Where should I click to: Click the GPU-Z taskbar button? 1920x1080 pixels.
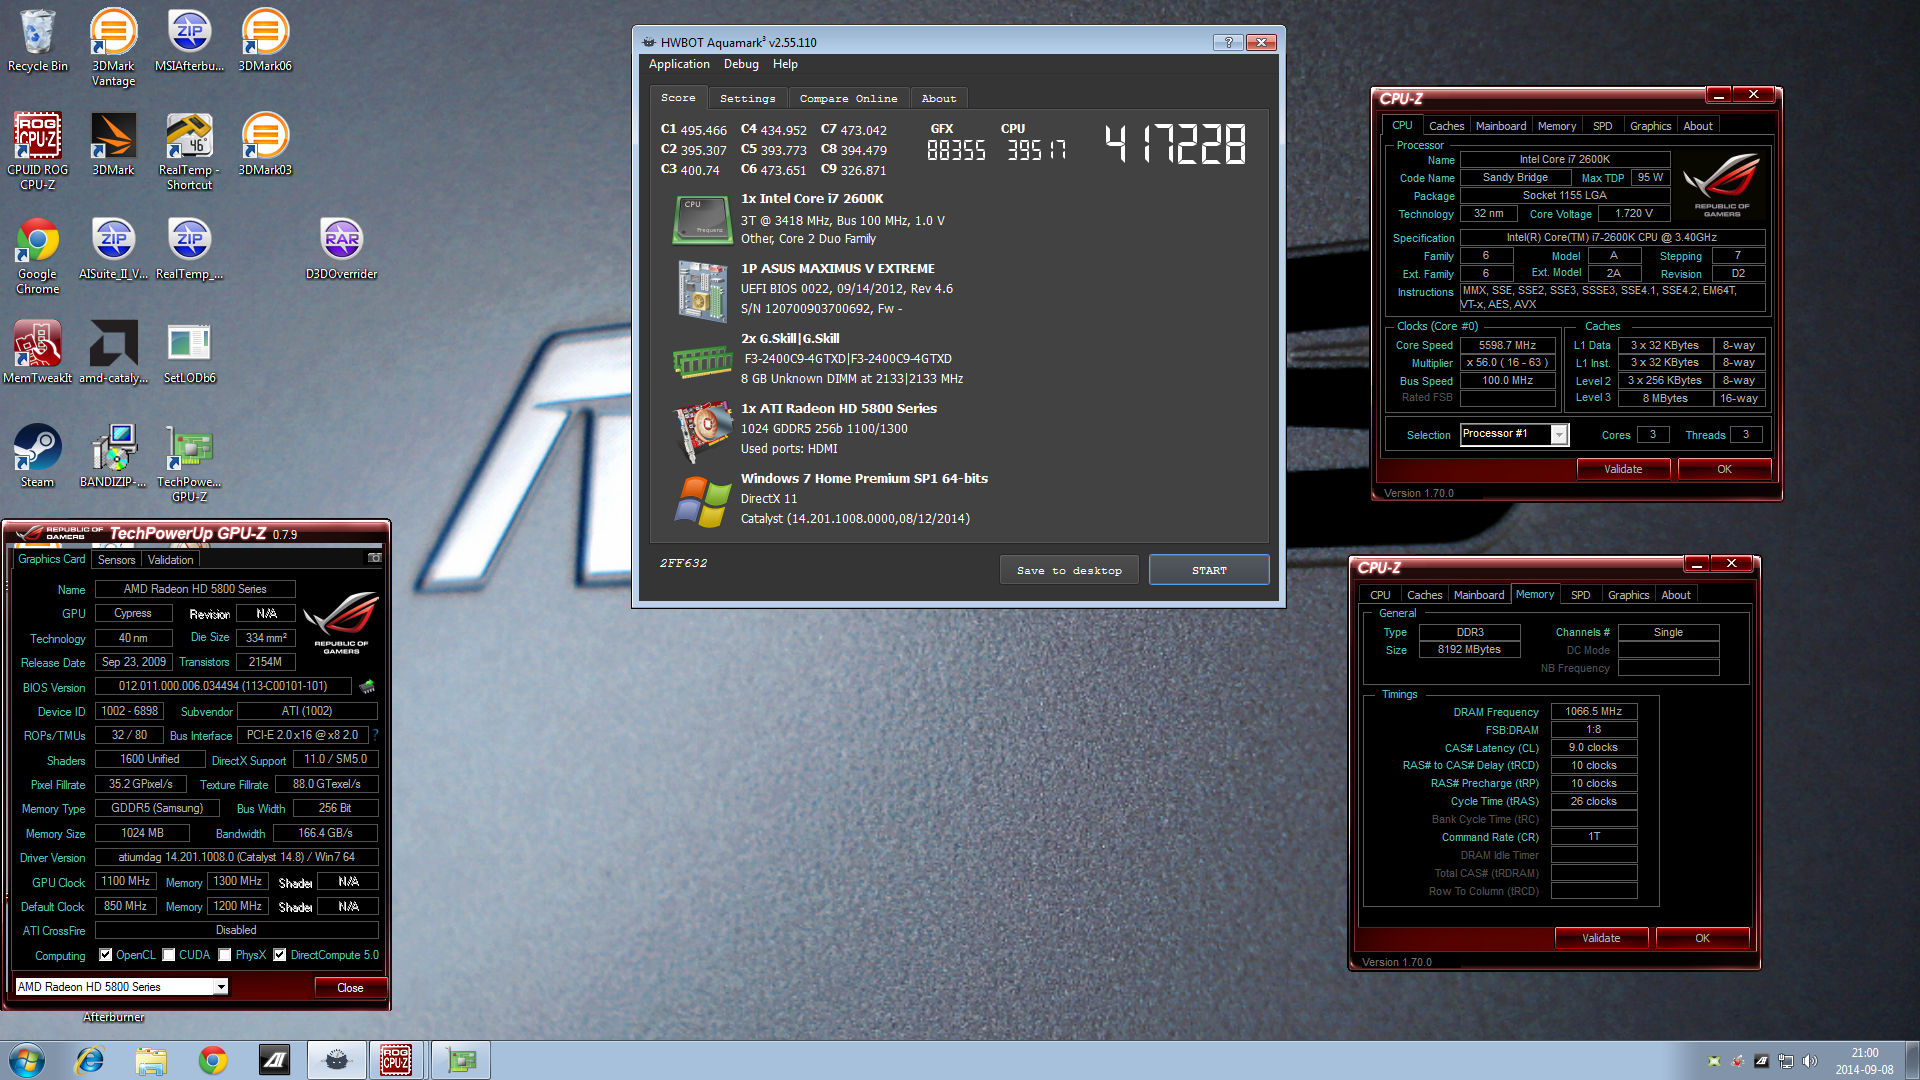tap(461, 1060)
